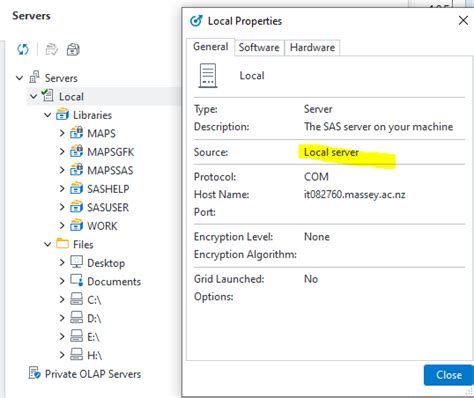Open the Software tab

(259, 48)
